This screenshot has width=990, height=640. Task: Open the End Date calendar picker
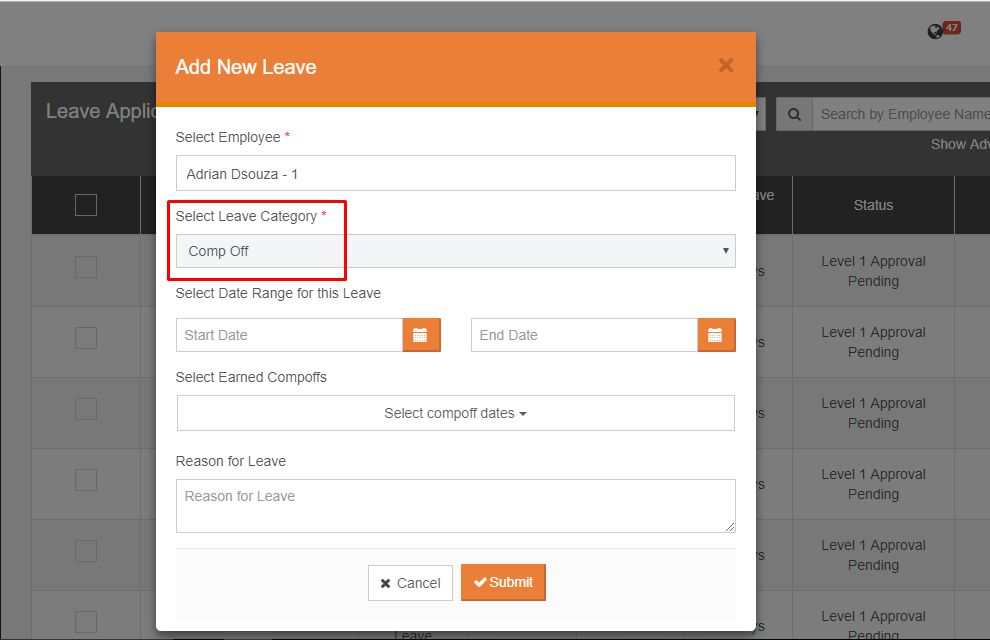(x=716, y=335)
